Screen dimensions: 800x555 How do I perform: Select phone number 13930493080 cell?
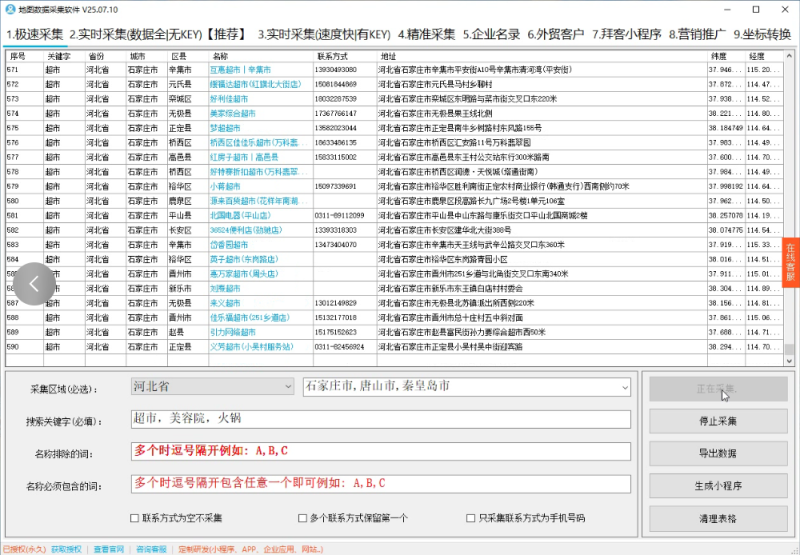coord(345,70)
